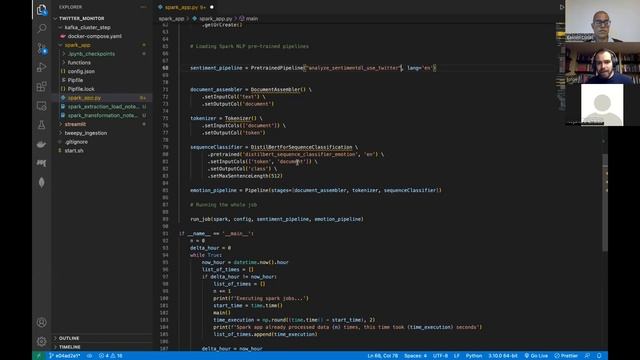
Task: Open spark_extraction_load notebook file
Action: (103, 107)
